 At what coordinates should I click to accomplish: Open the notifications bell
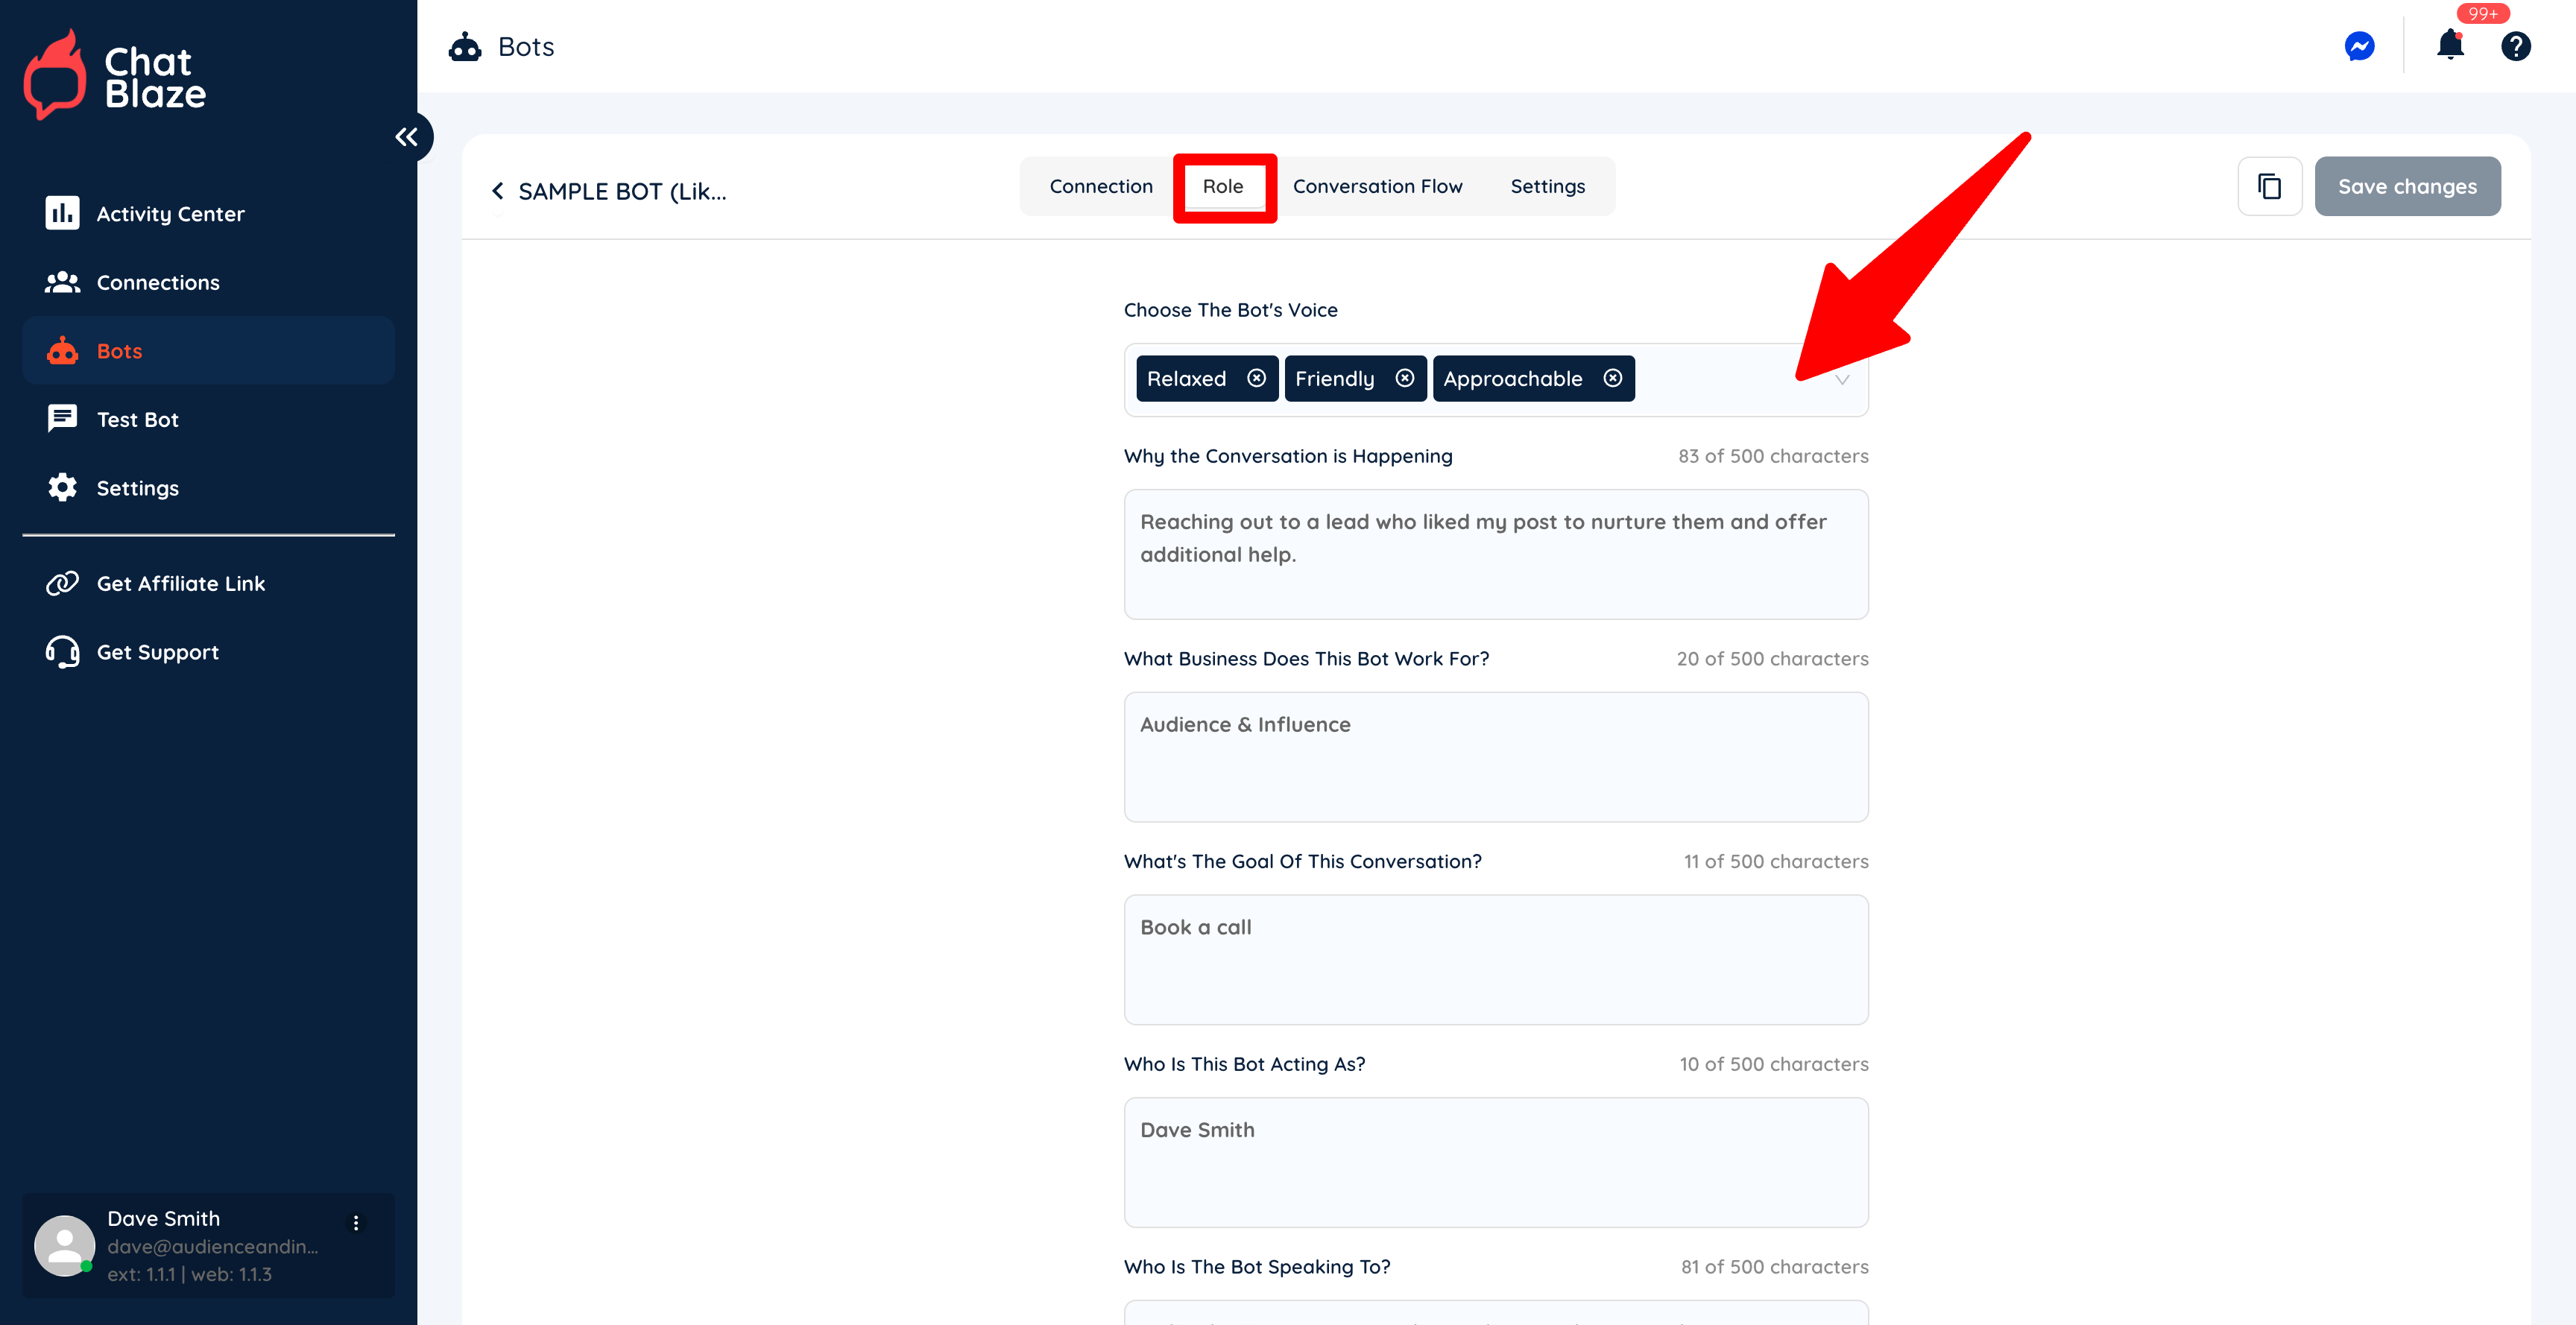[x=2450, y=45]
